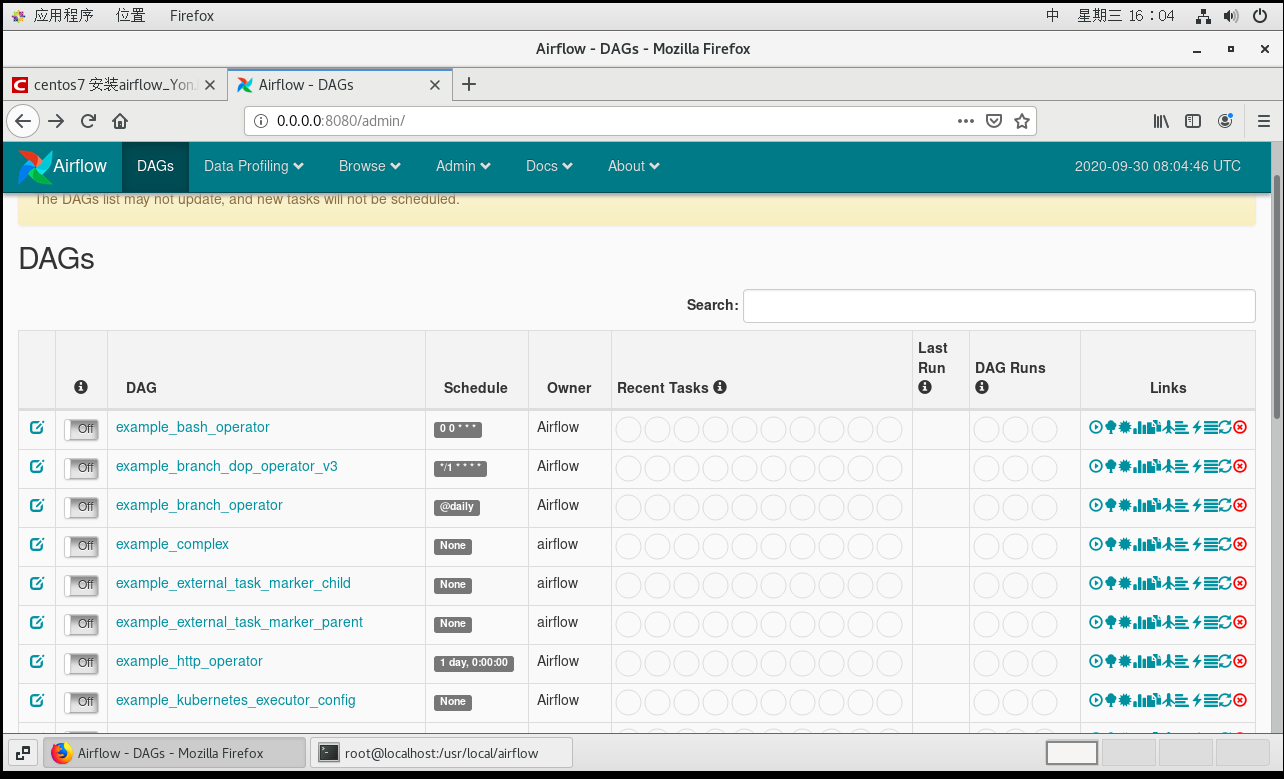Open Task Tries for example_external_task_marker_child
The image size is (1284, 779).
[1154, 583]
